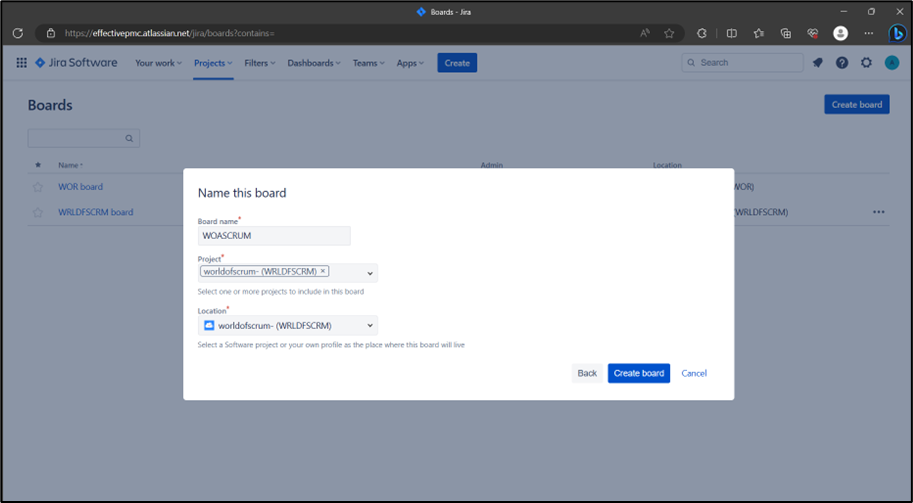Open the WOR board link
The image size is (913, 503).
pos(80,187)
